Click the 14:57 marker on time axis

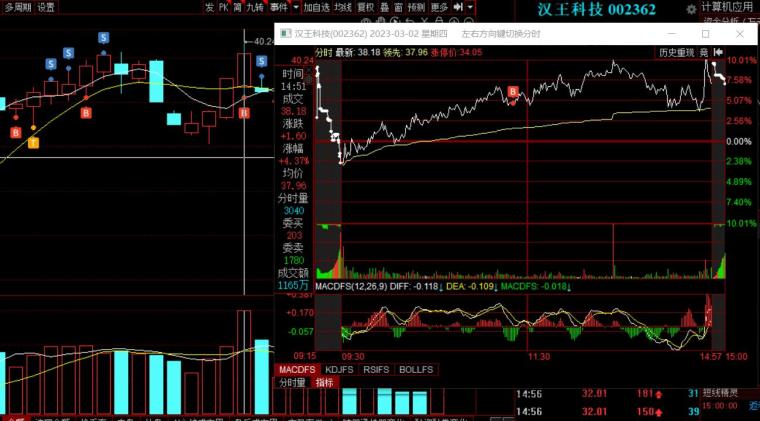(710, 355)
